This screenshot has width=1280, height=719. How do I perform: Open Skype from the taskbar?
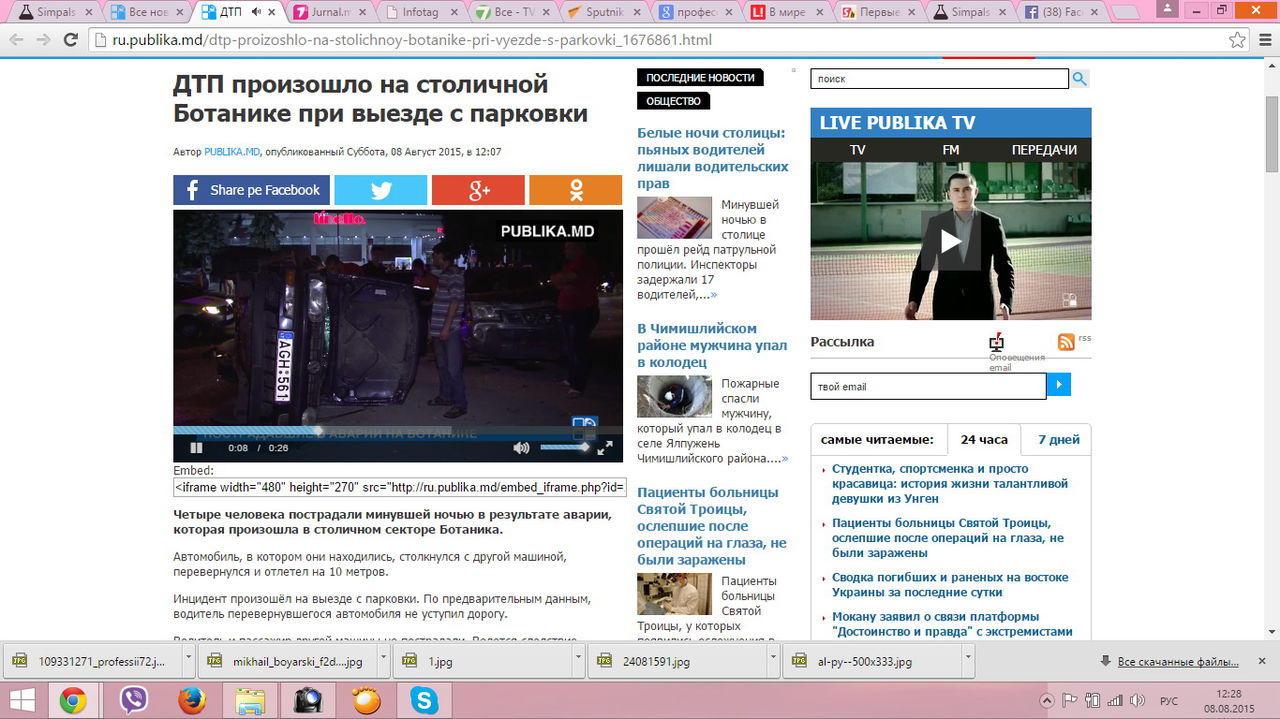click(x=424, y=700)
